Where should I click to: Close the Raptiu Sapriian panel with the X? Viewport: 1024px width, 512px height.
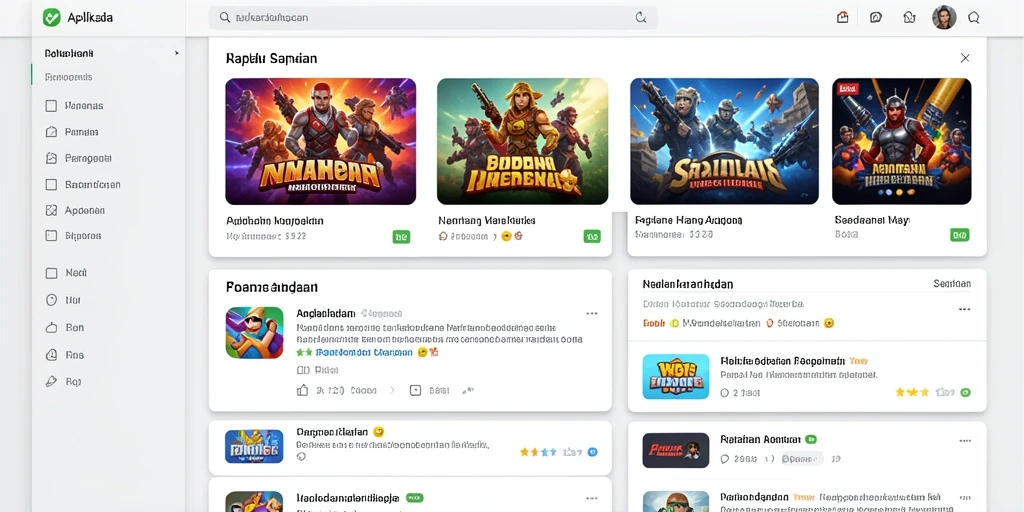965,58
